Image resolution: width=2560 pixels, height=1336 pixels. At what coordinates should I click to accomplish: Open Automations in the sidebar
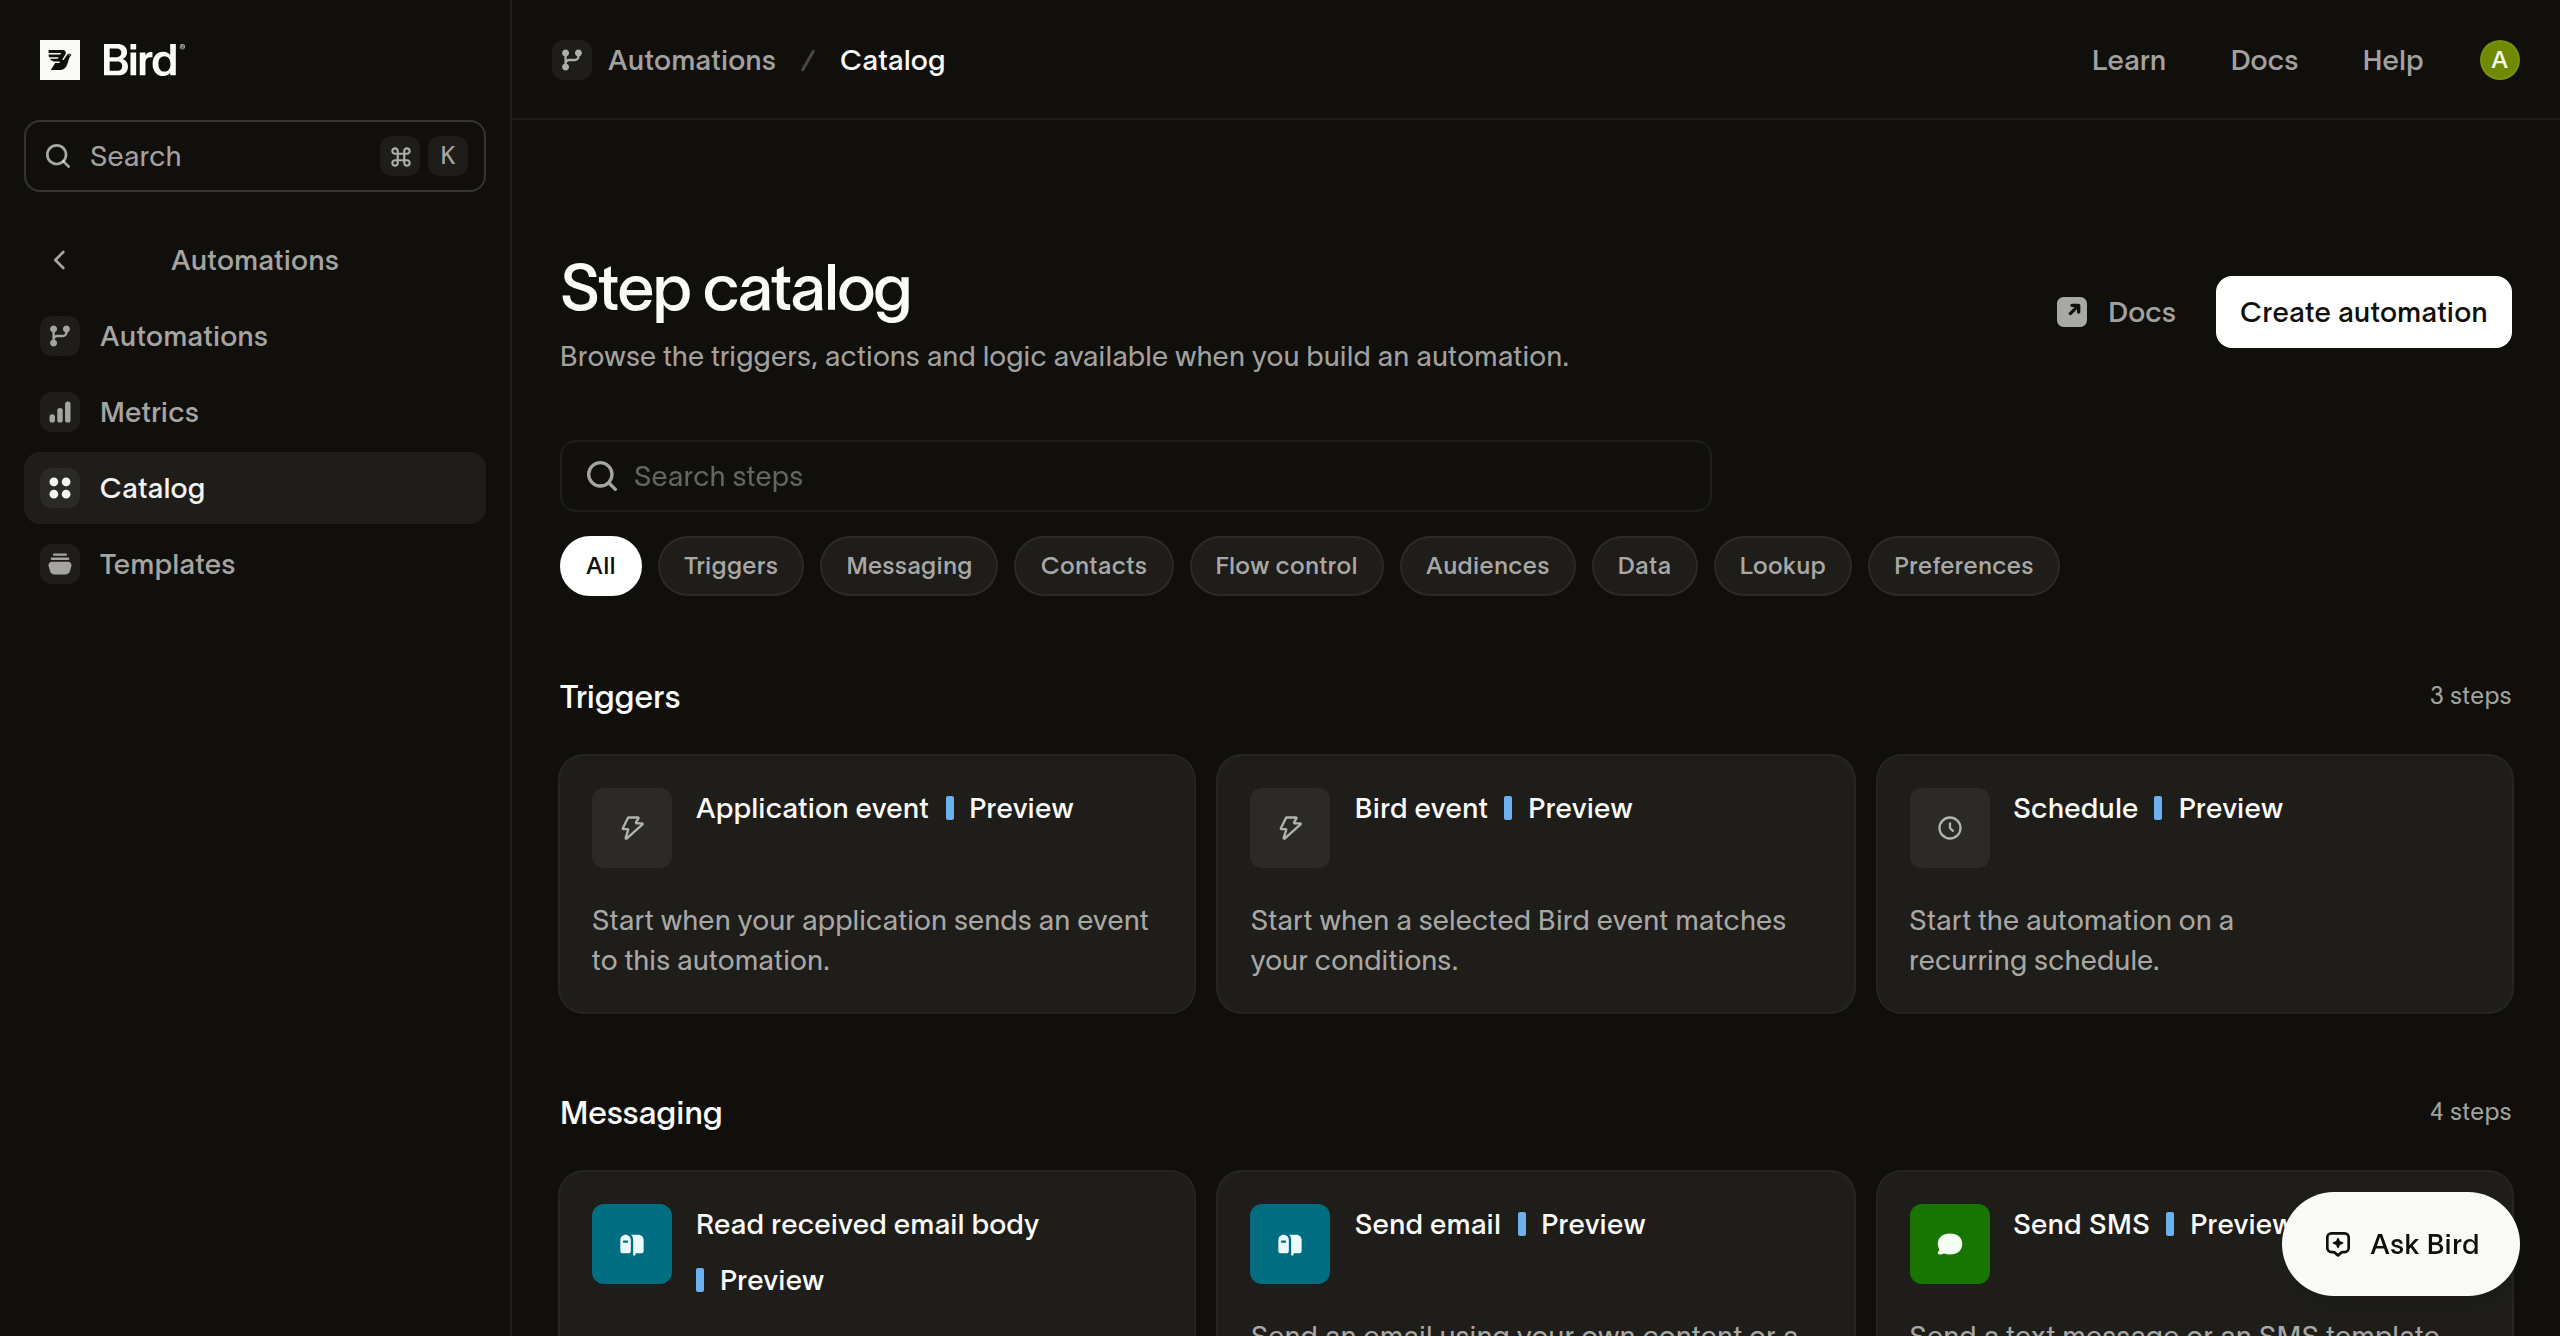(x=255, y=336)
